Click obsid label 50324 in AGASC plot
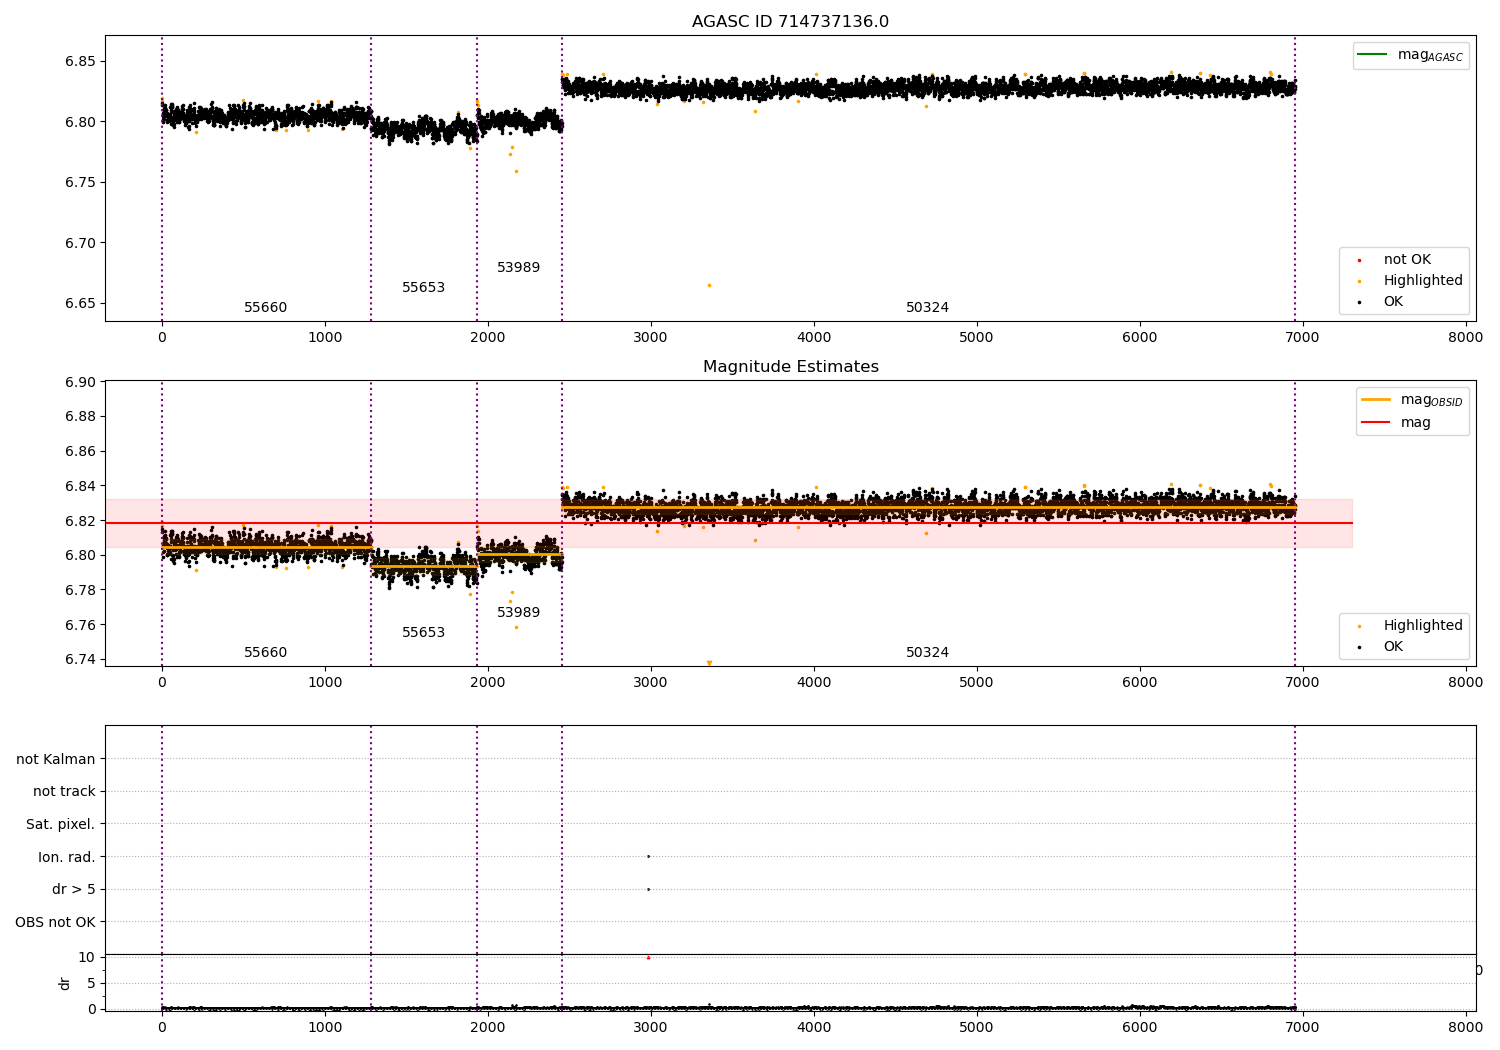The width and height of the screenshot is (1500, 1050). point(927,308)
